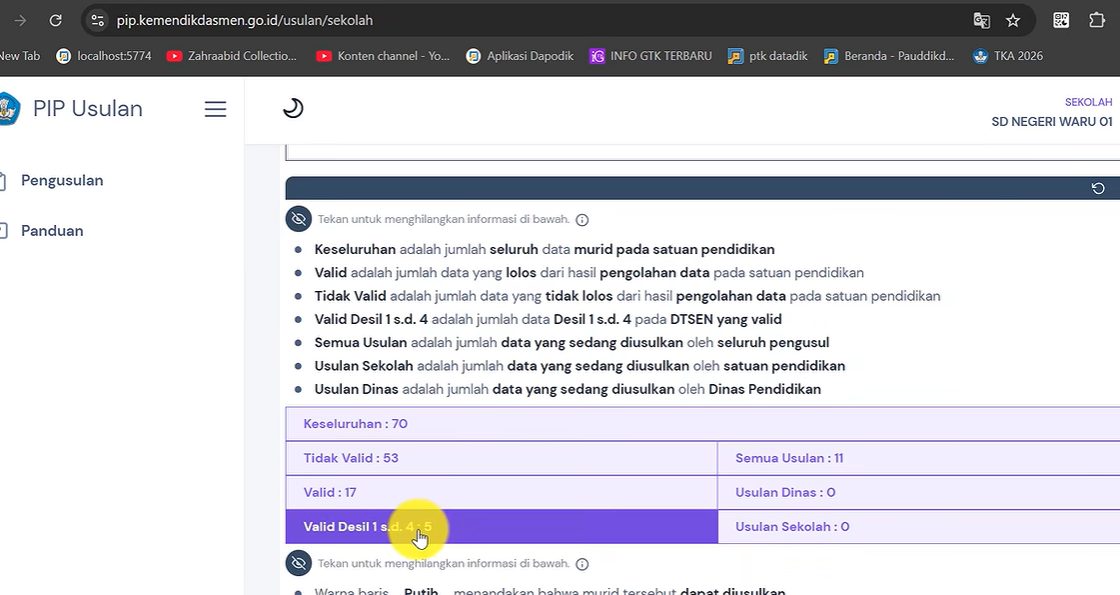
Task: Click the Panduan sidebar icon
Action: tap(3, 231)
